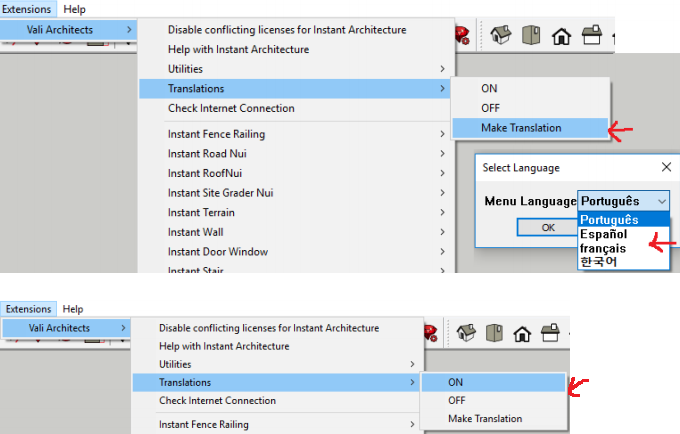Expand Vali Architects submenu in upper screenshot
Viewport: 680px width, 434px height.
(69, 29)
